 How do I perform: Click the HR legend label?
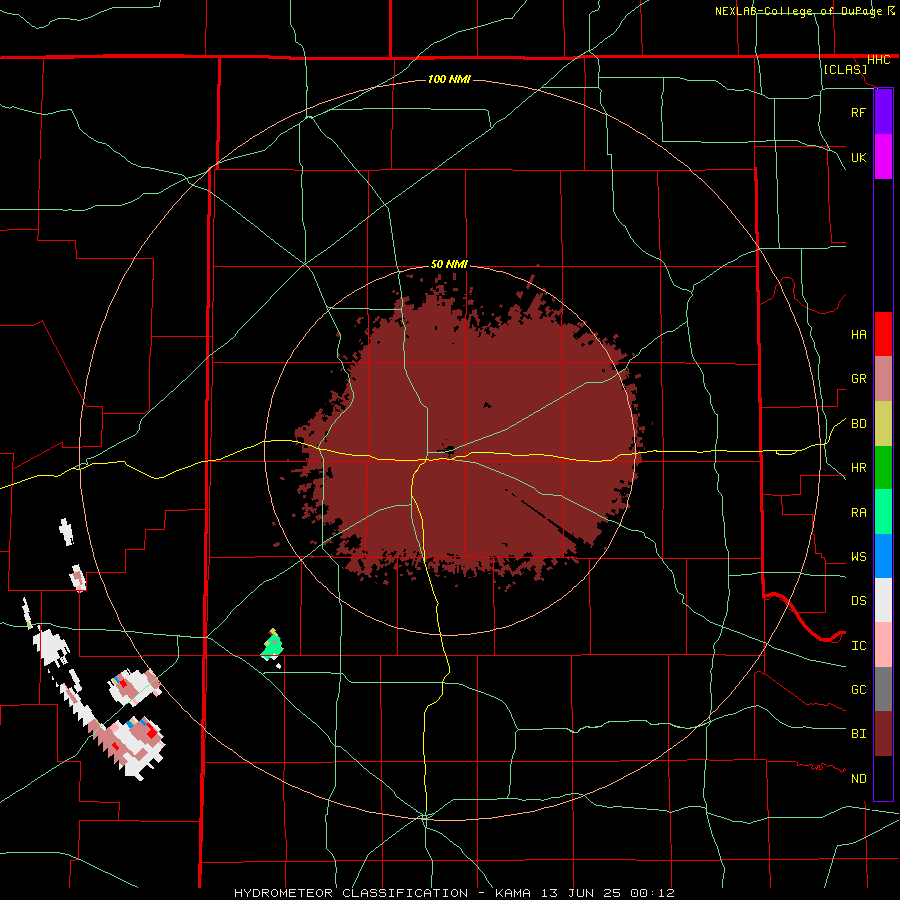point(858,468)
